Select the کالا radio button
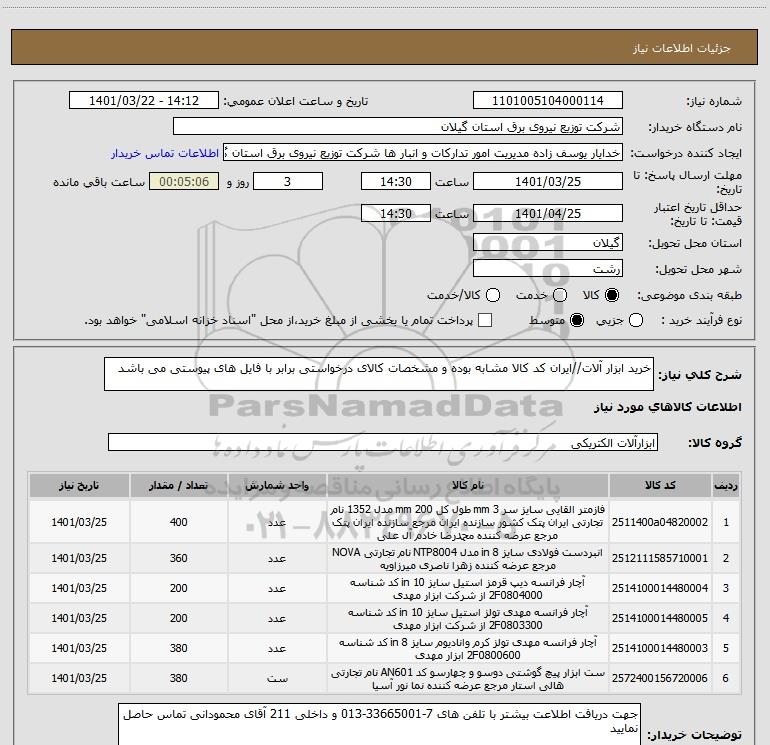This screenshot has width=770, height=745. pyautogui.click(x=612, y=295)
